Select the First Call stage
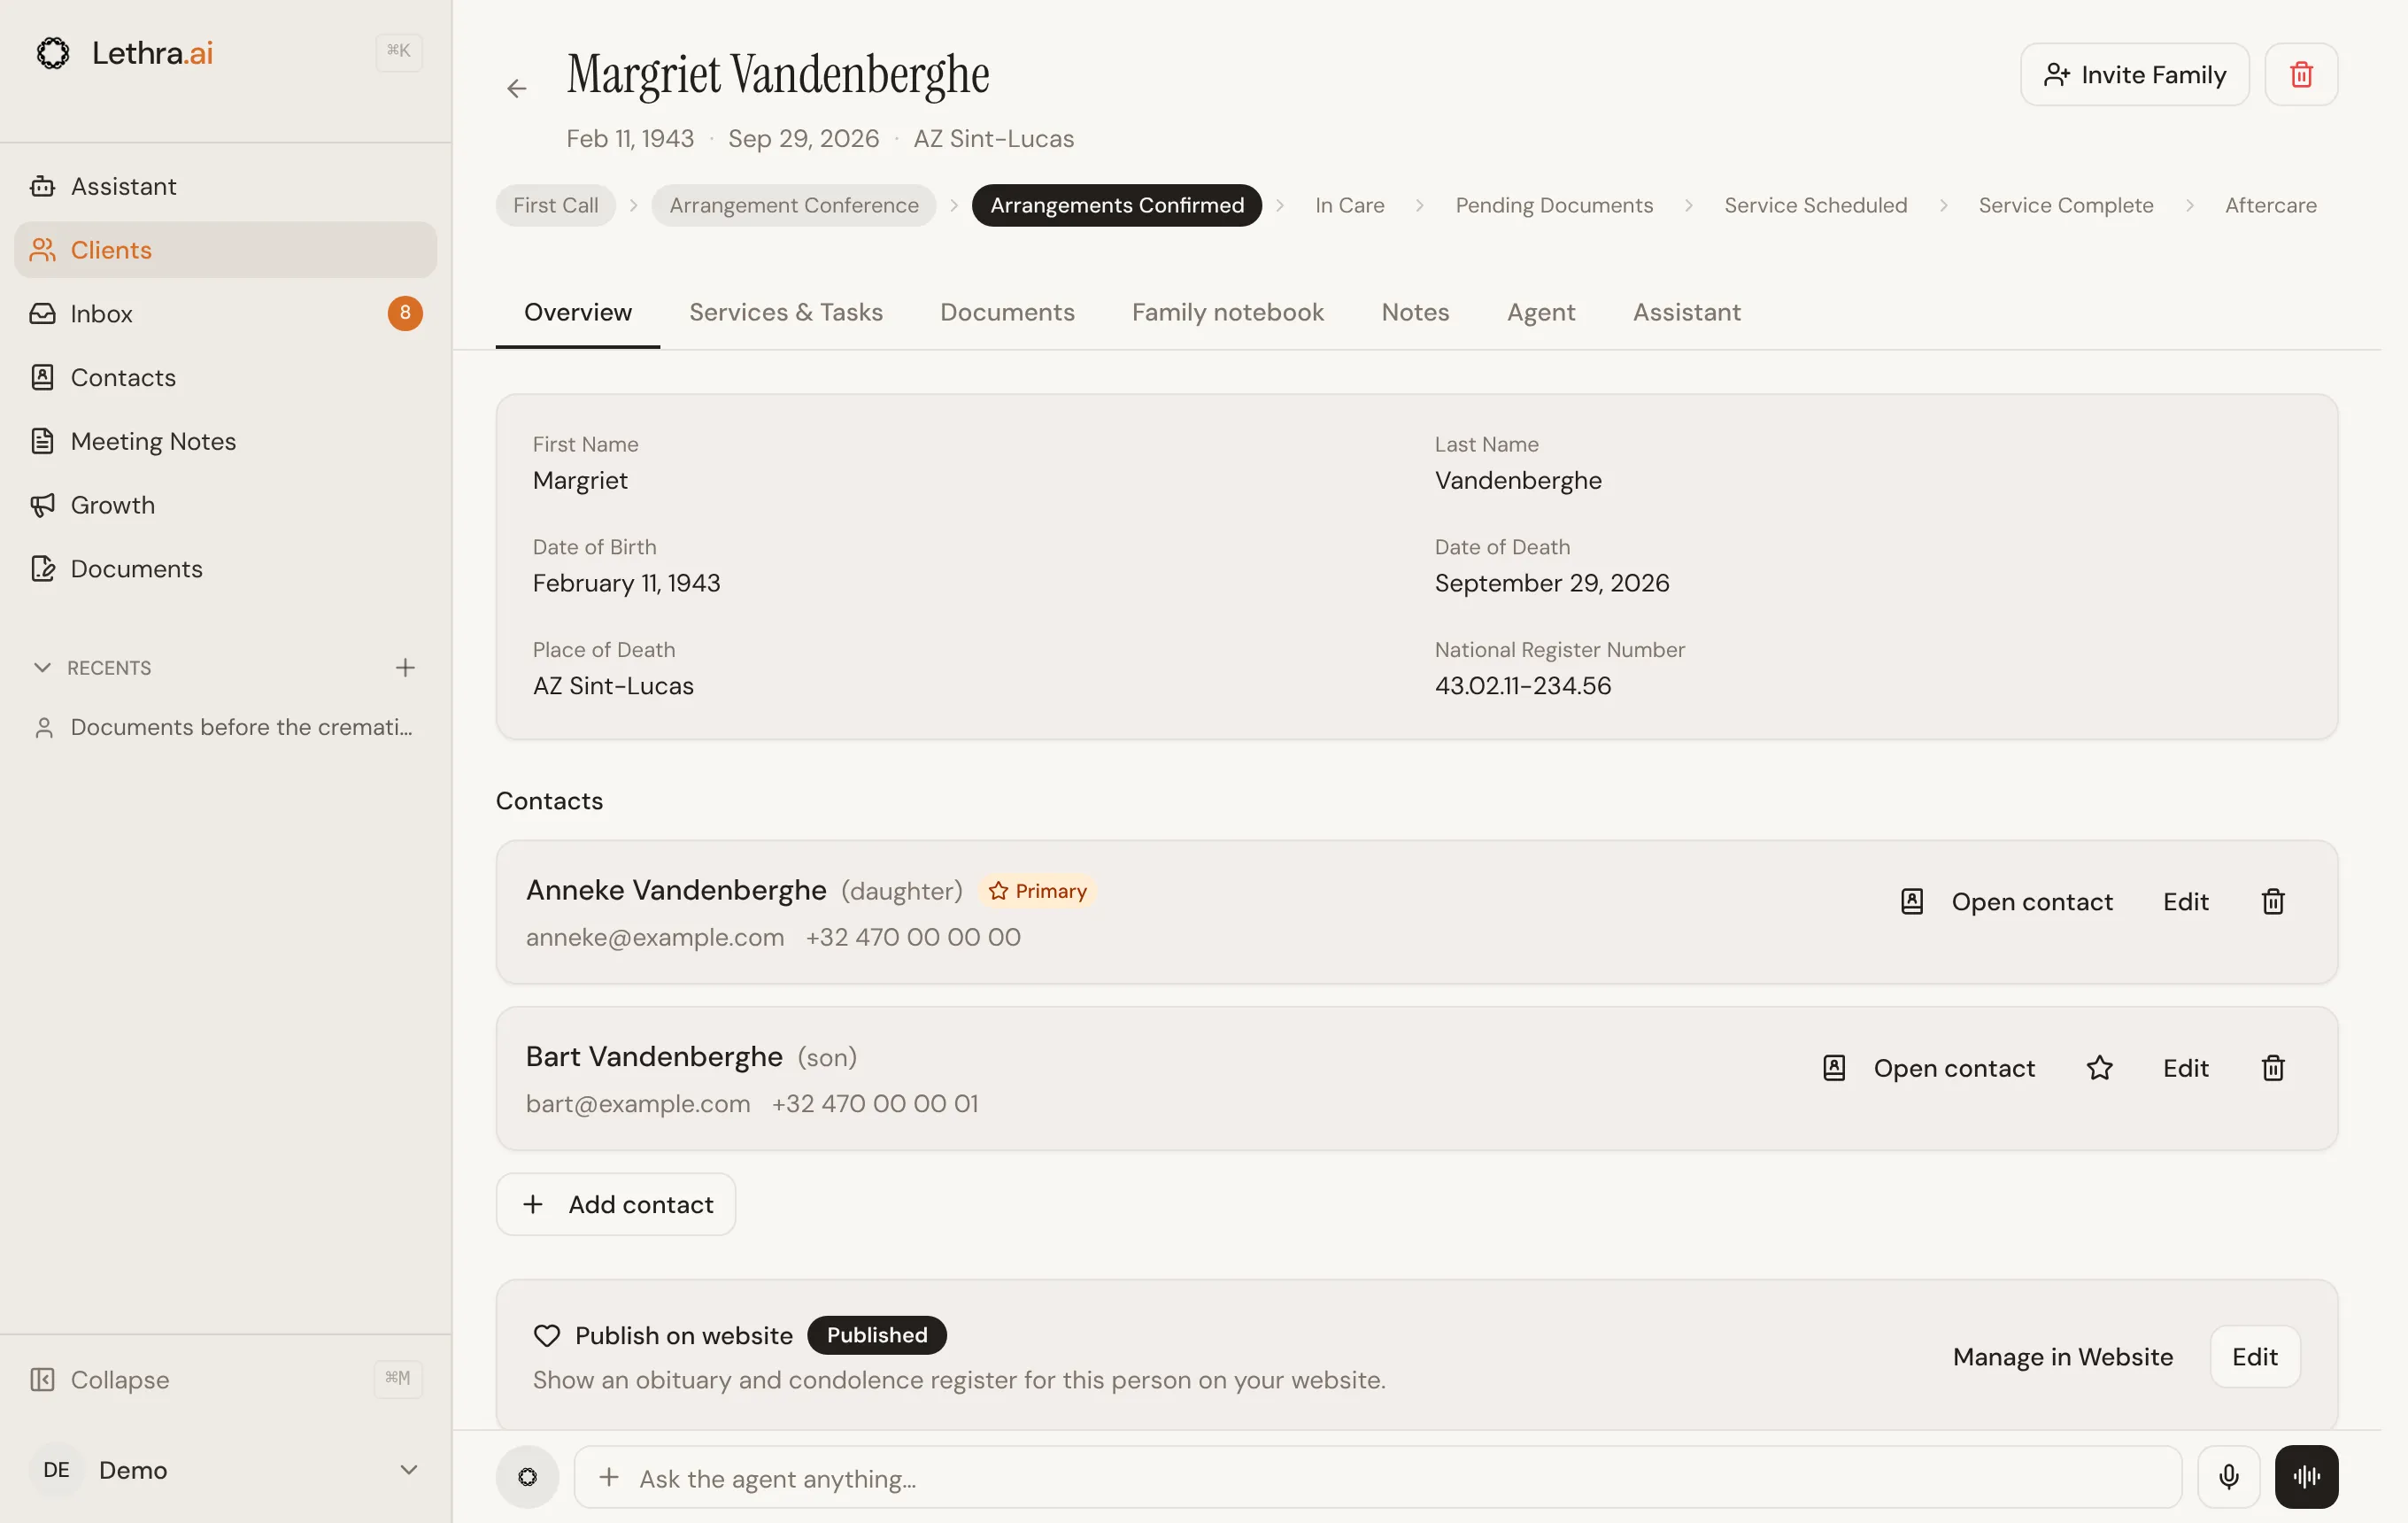Screen dimensions: 2408x1523 556,205
